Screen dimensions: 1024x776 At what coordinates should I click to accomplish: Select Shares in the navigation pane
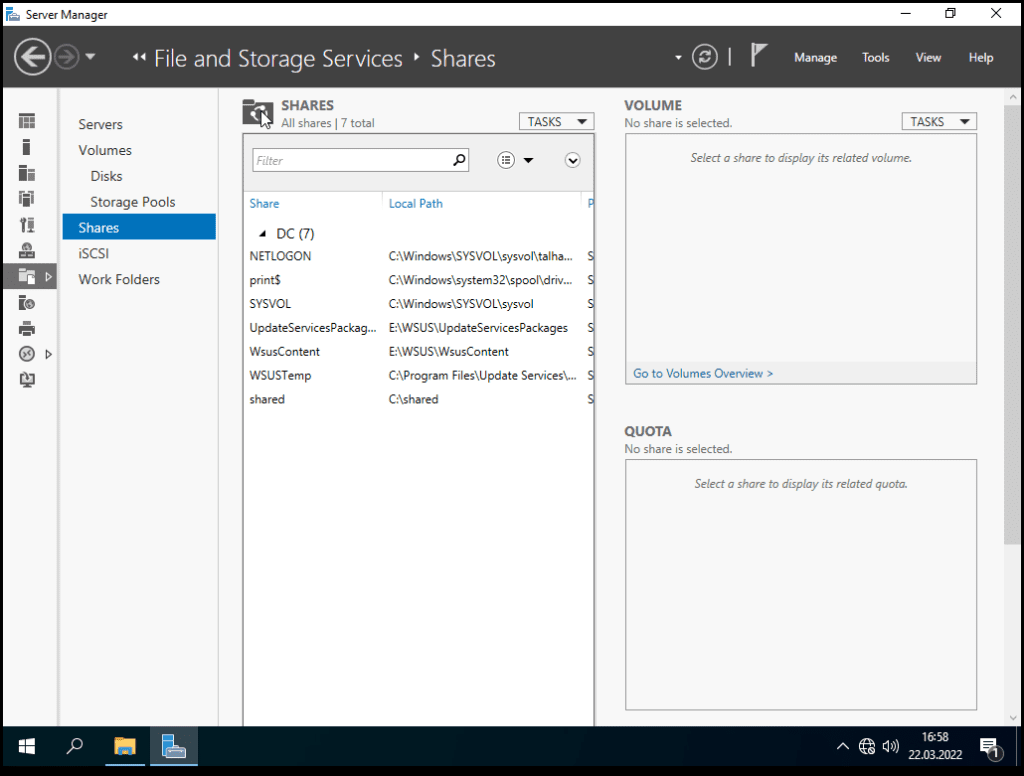tap(139, 227)
